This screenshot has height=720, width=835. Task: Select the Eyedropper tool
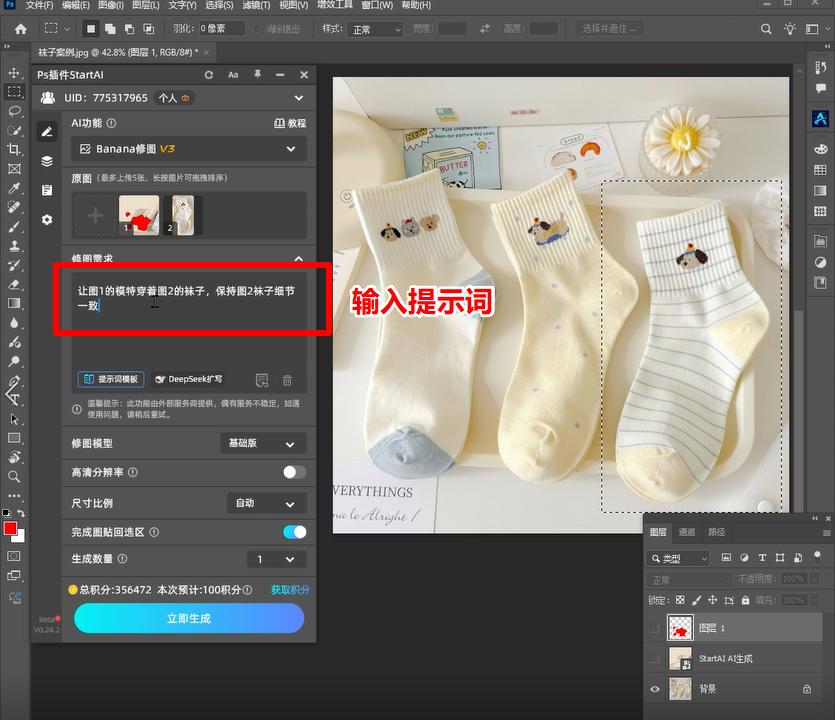[14, 188]
